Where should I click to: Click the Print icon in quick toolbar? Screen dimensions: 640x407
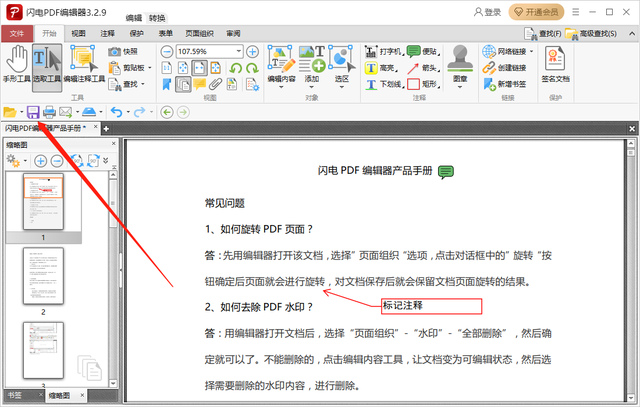point(49,112)
